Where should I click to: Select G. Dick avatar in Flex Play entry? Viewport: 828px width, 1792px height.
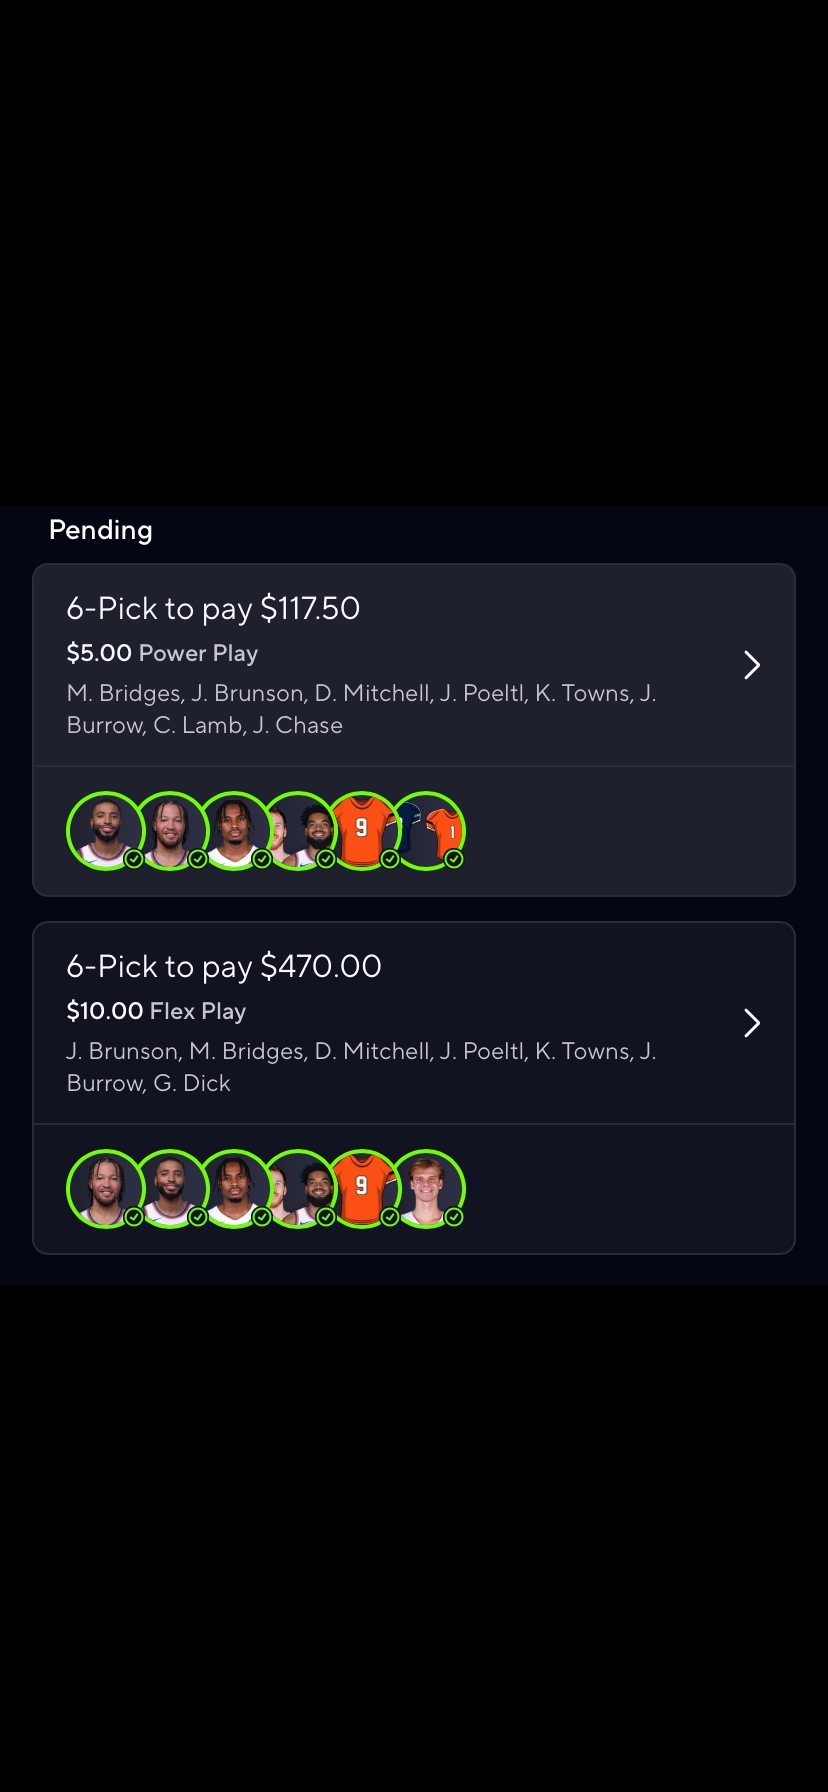click(x=428, y=1188)
